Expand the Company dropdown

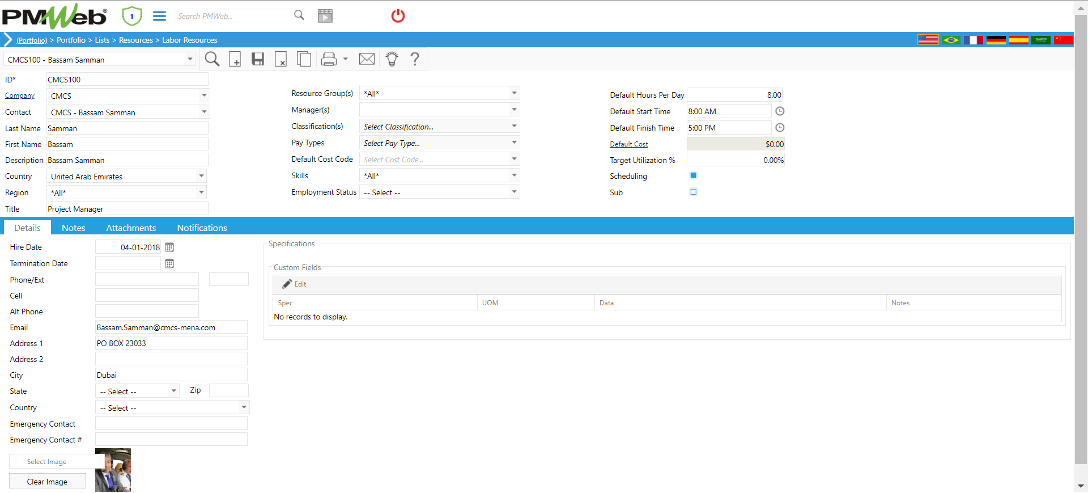(204, 96)
